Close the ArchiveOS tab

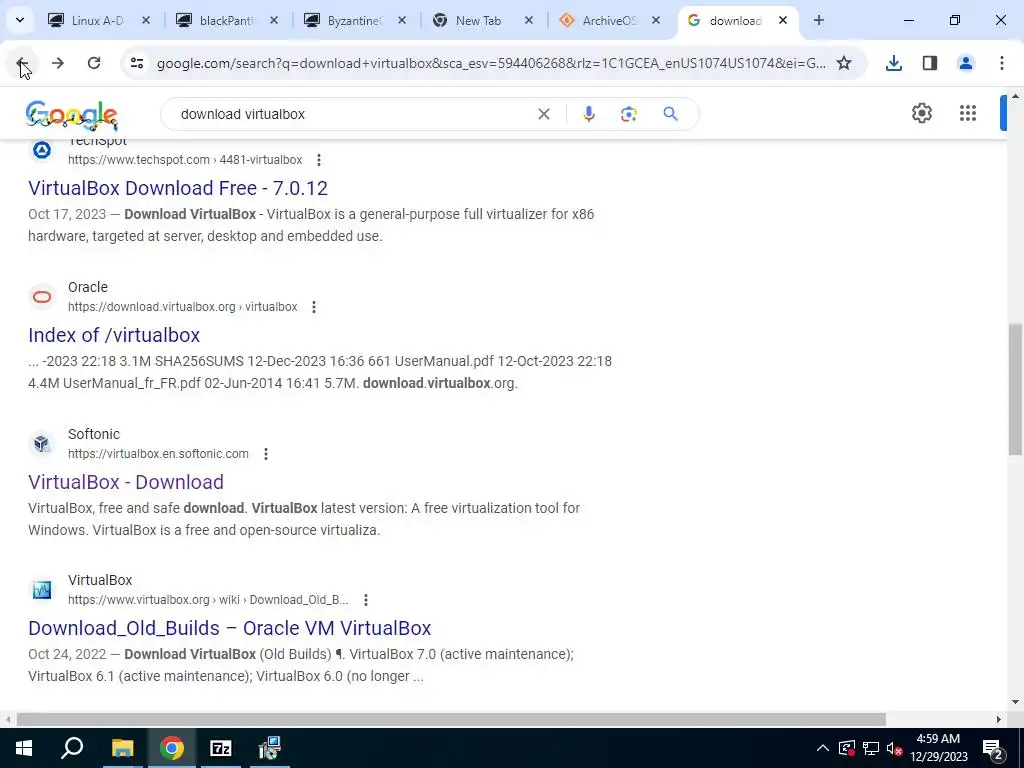click(655, 21)
